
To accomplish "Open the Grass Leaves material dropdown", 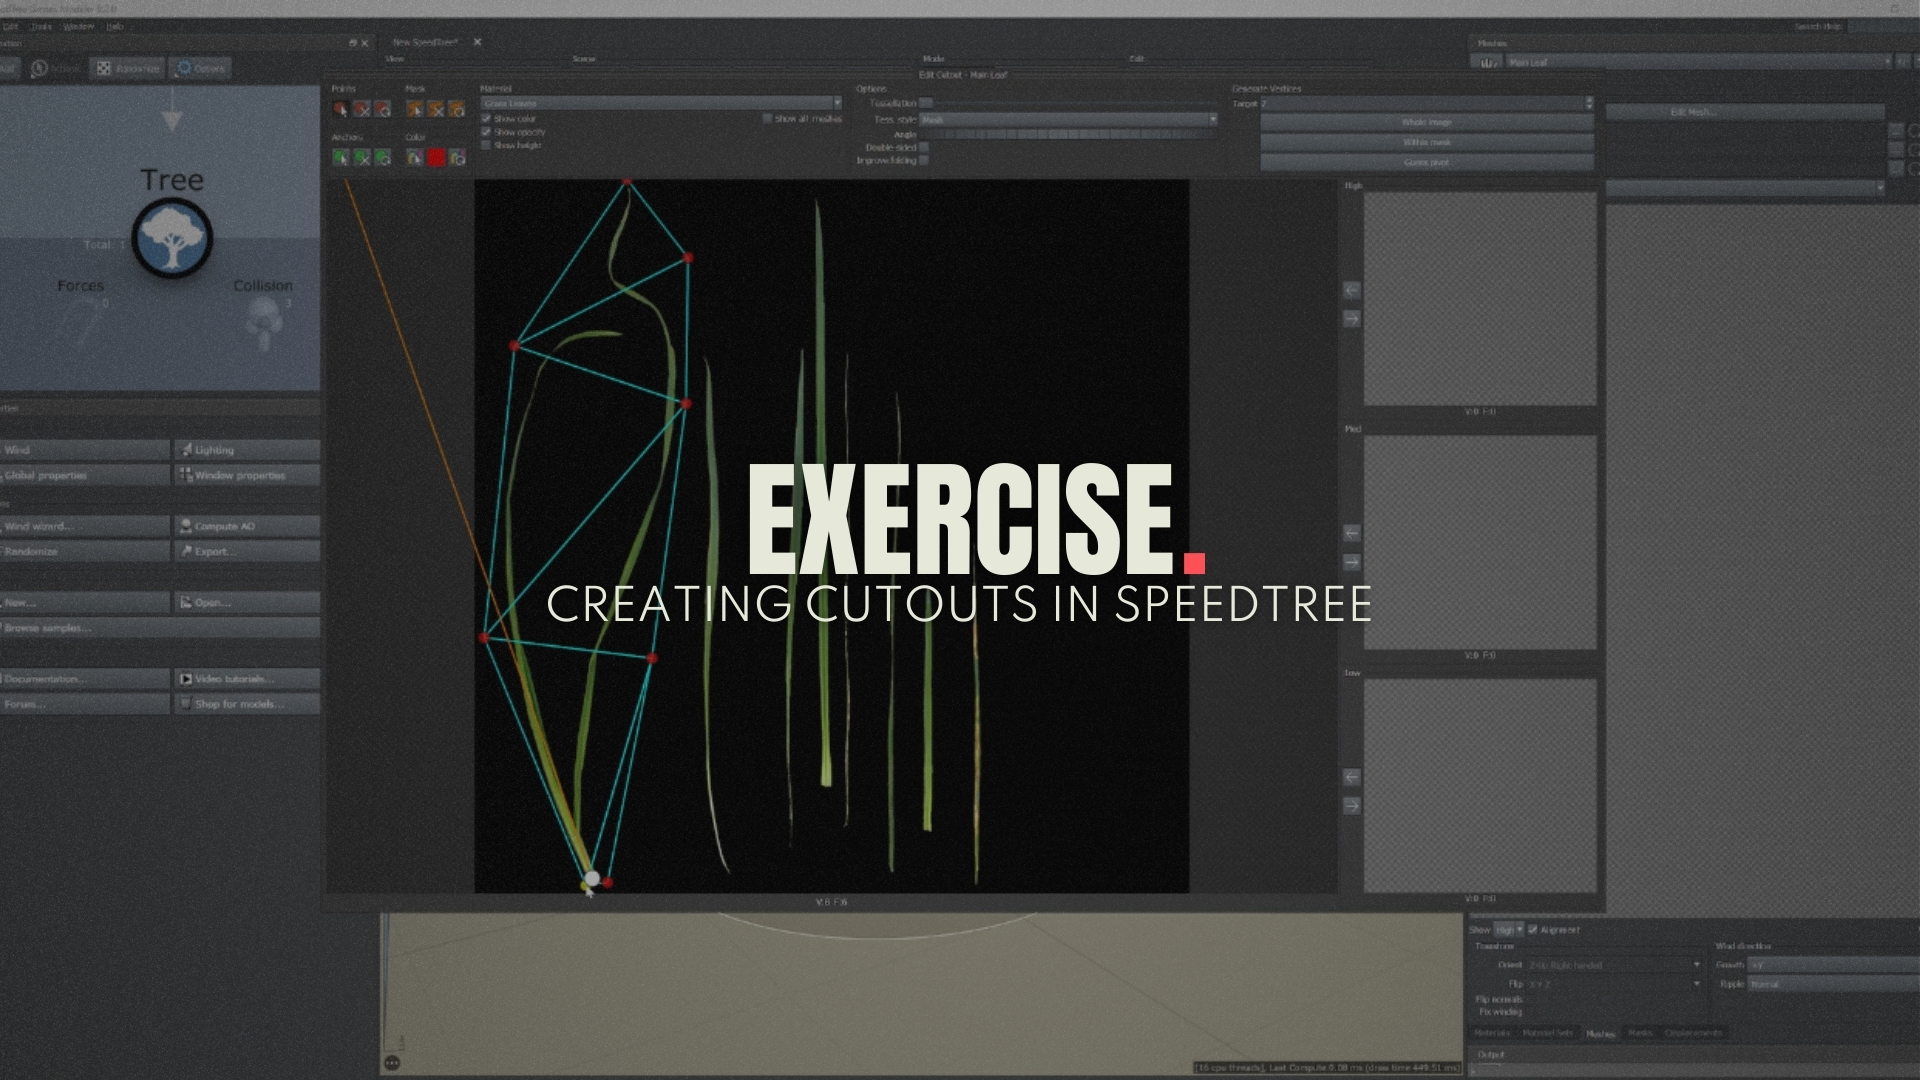I will (x=661, y=103).
